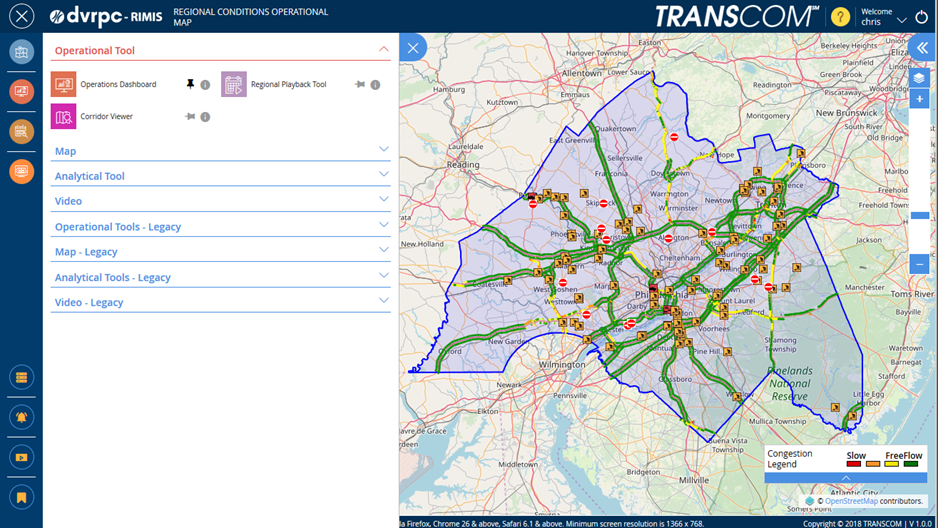Viewport: 938px width, 528px height.
Task: Click the TRANSCOM logo
Action: [x=737, y=16]
